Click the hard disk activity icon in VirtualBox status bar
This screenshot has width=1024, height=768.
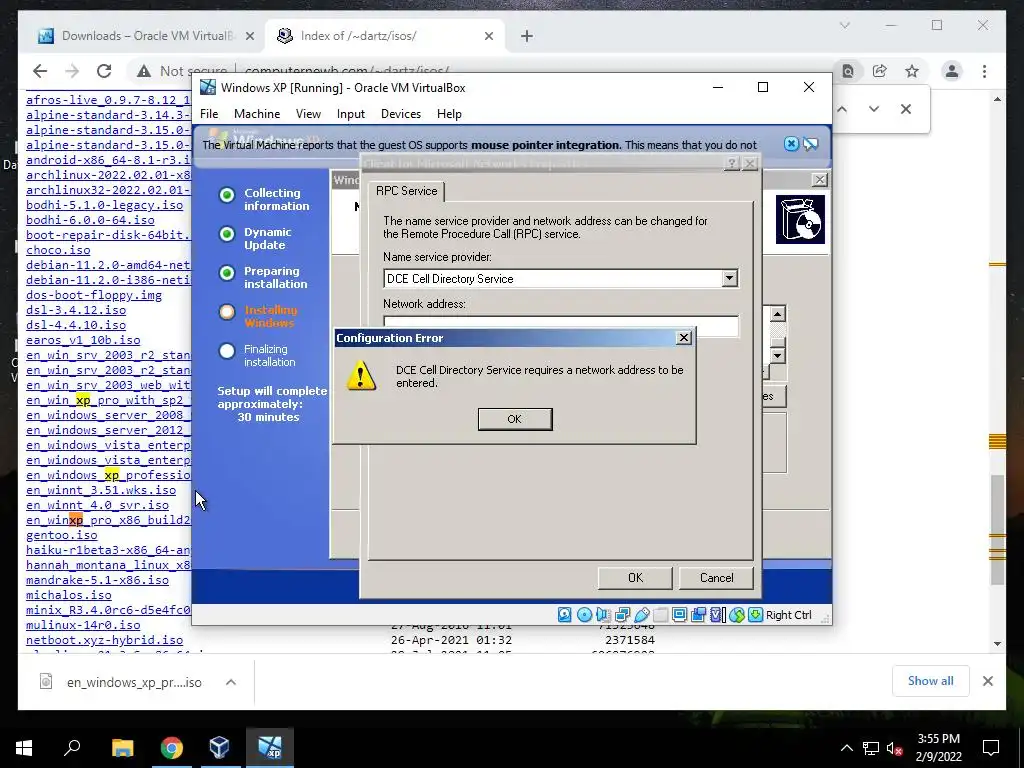click(x=565, y=615)
